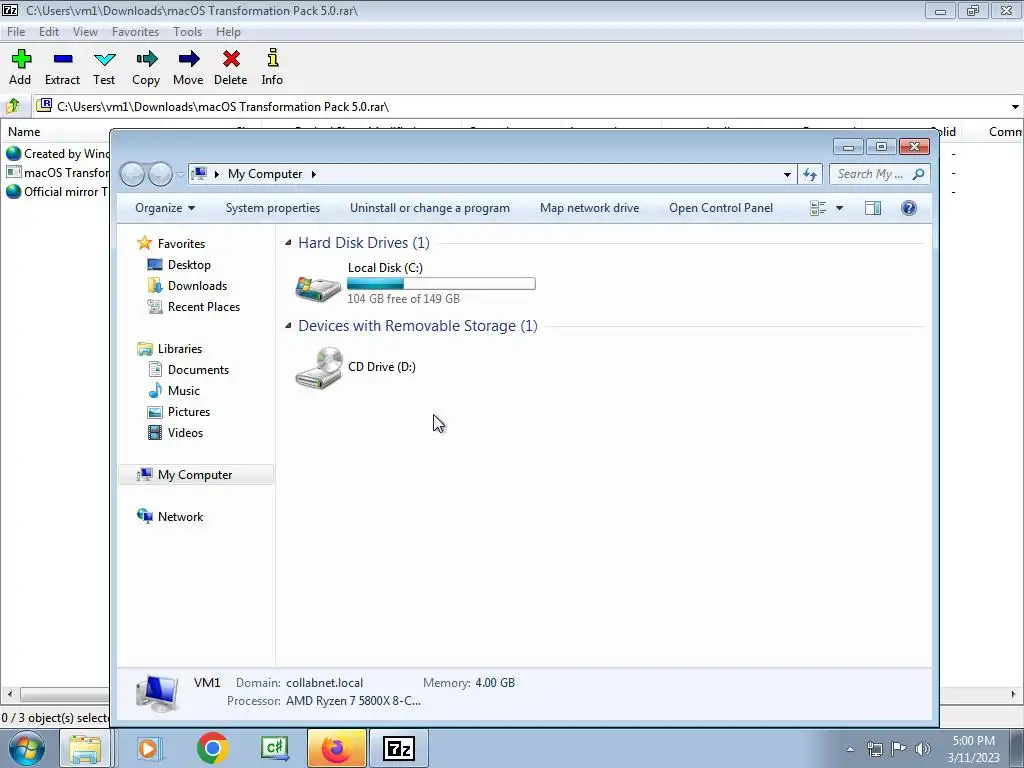Collapse the Hard Disk Drives group
Viewport: 1024px width, 768px height.
click(x=288, y=243)
